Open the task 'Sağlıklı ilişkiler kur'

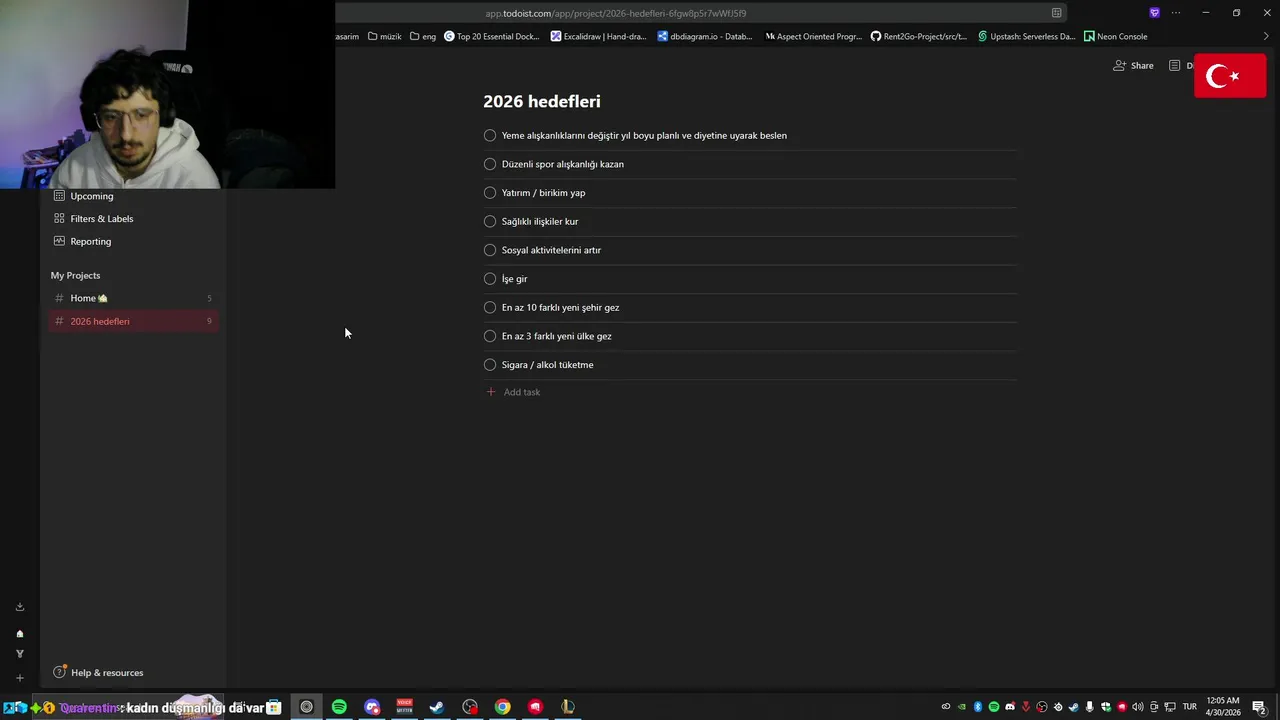(540, 221)
